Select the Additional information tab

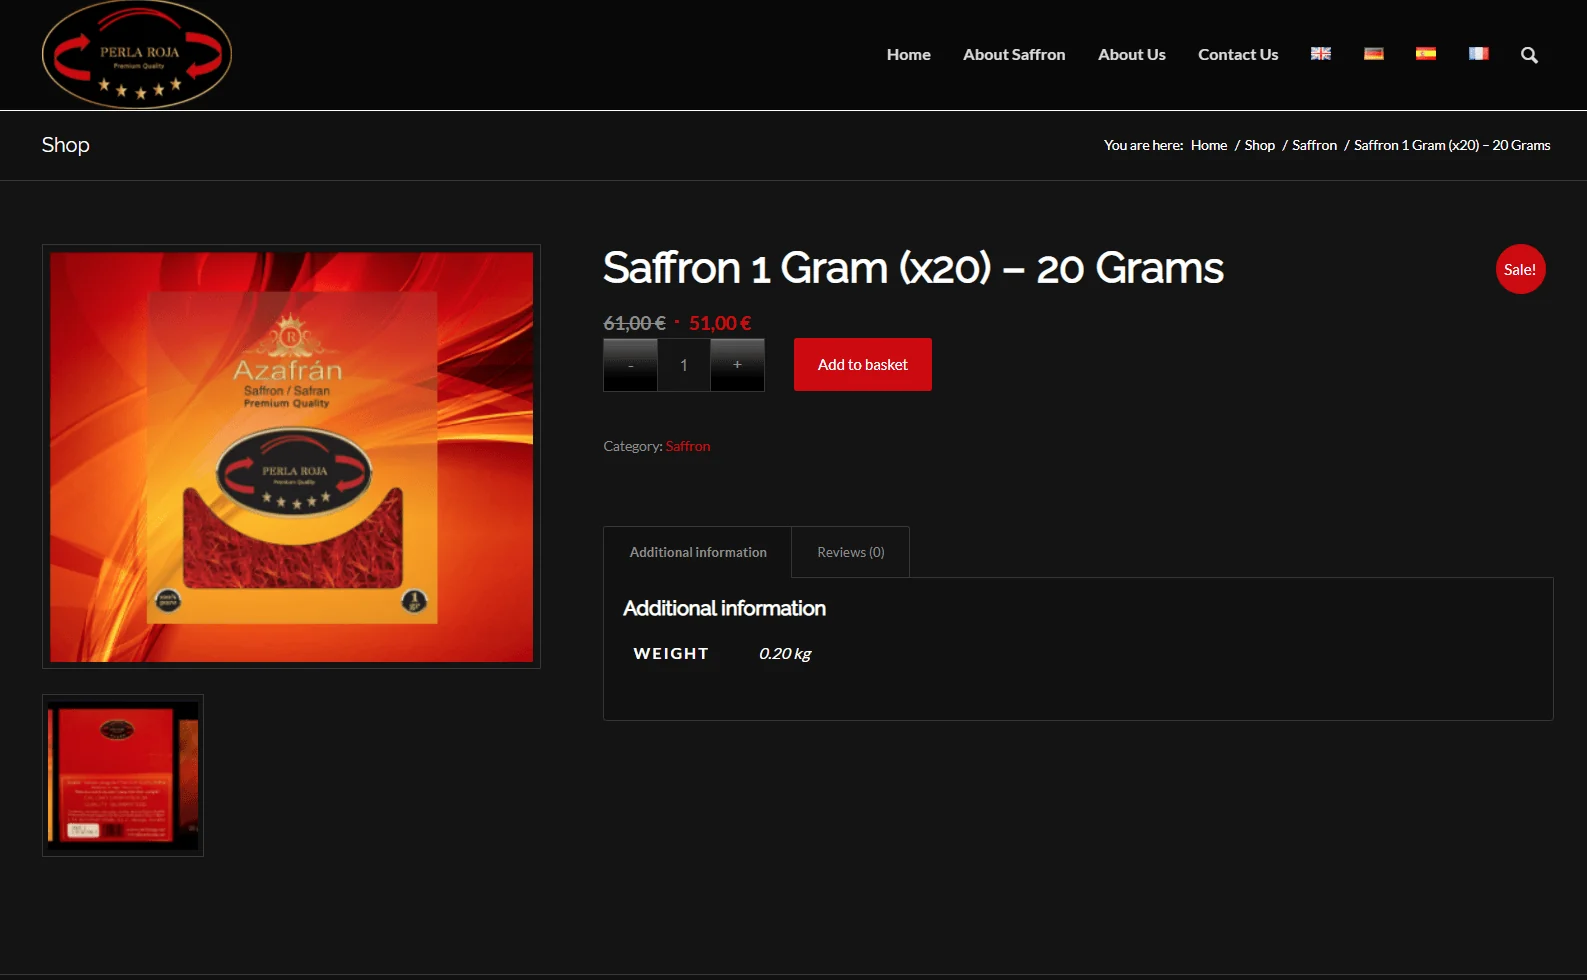click(x=698, y=552)
